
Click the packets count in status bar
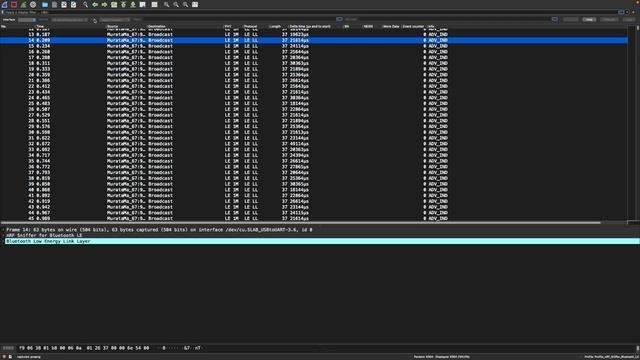click(442, 357)
